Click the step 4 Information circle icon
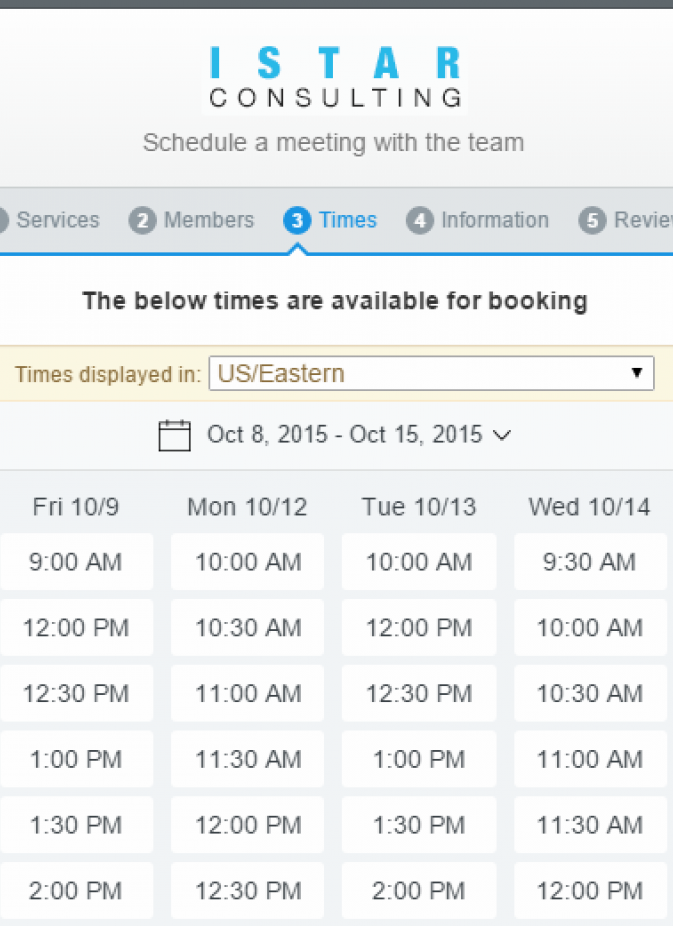673x926 pixels. coord(420,221)
